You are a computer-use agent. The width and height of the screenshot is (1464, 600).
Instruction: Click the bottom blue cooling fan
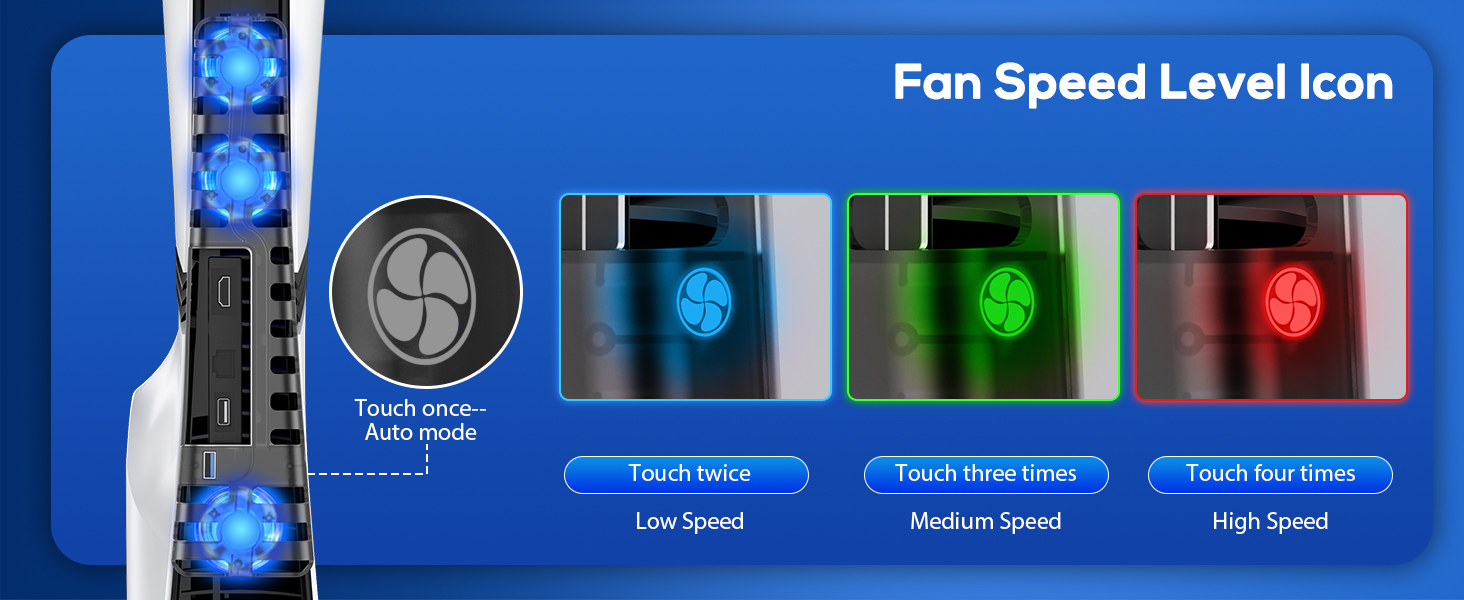[238, 529]
